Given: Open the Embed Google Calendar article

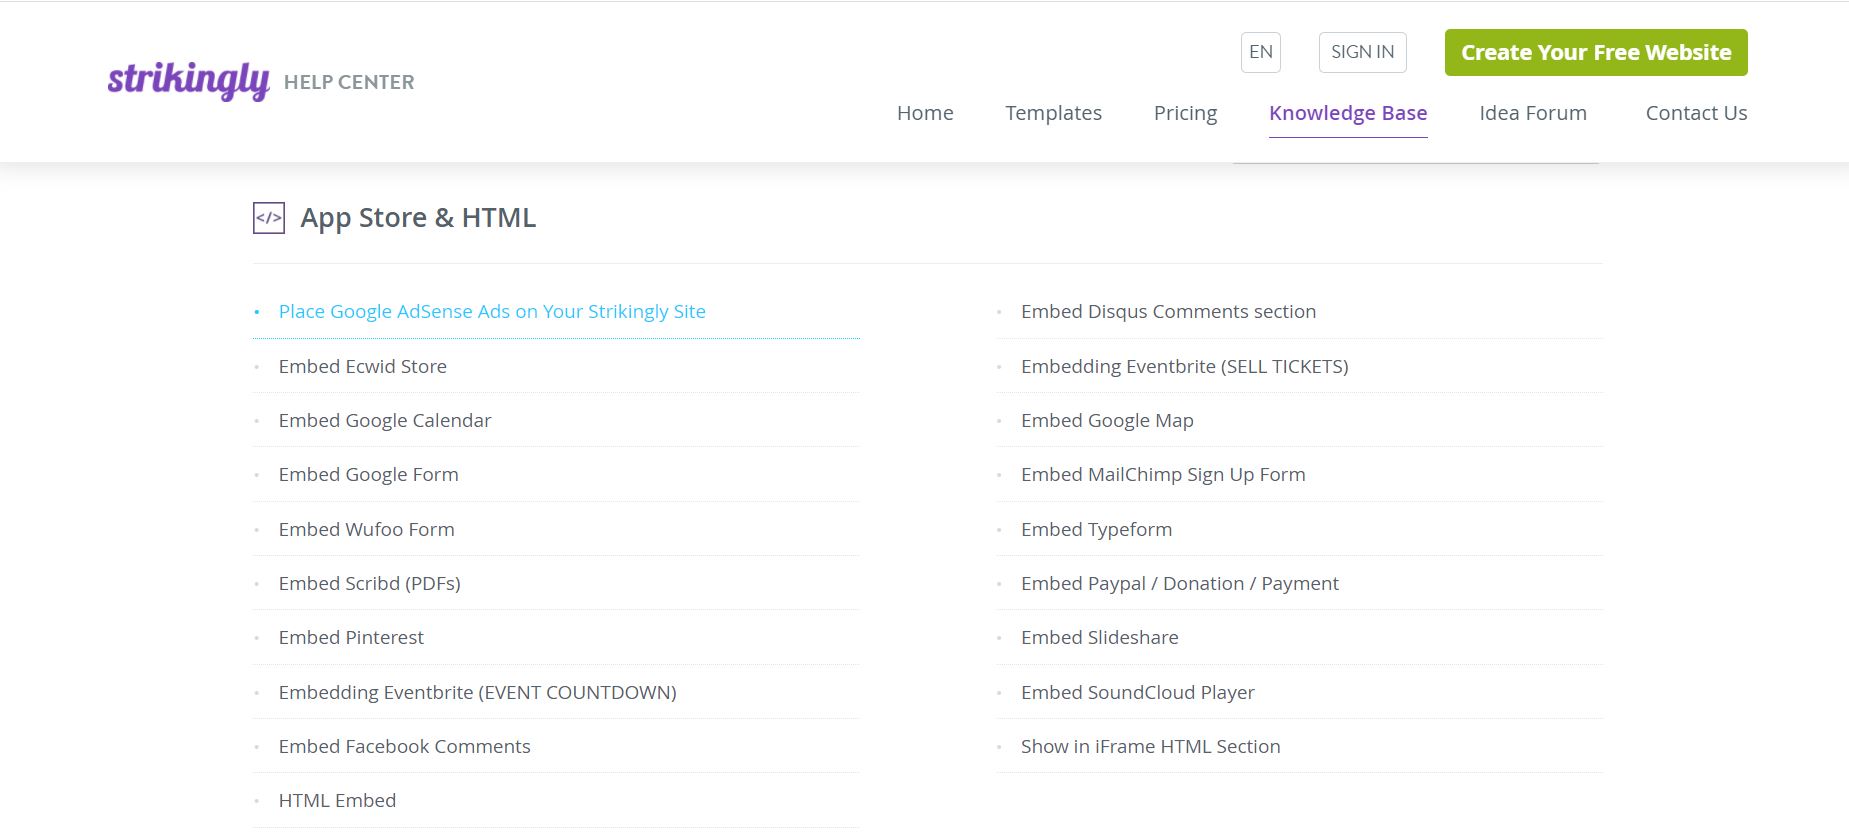Looking at the screenshot, I should tap(385, 420).
